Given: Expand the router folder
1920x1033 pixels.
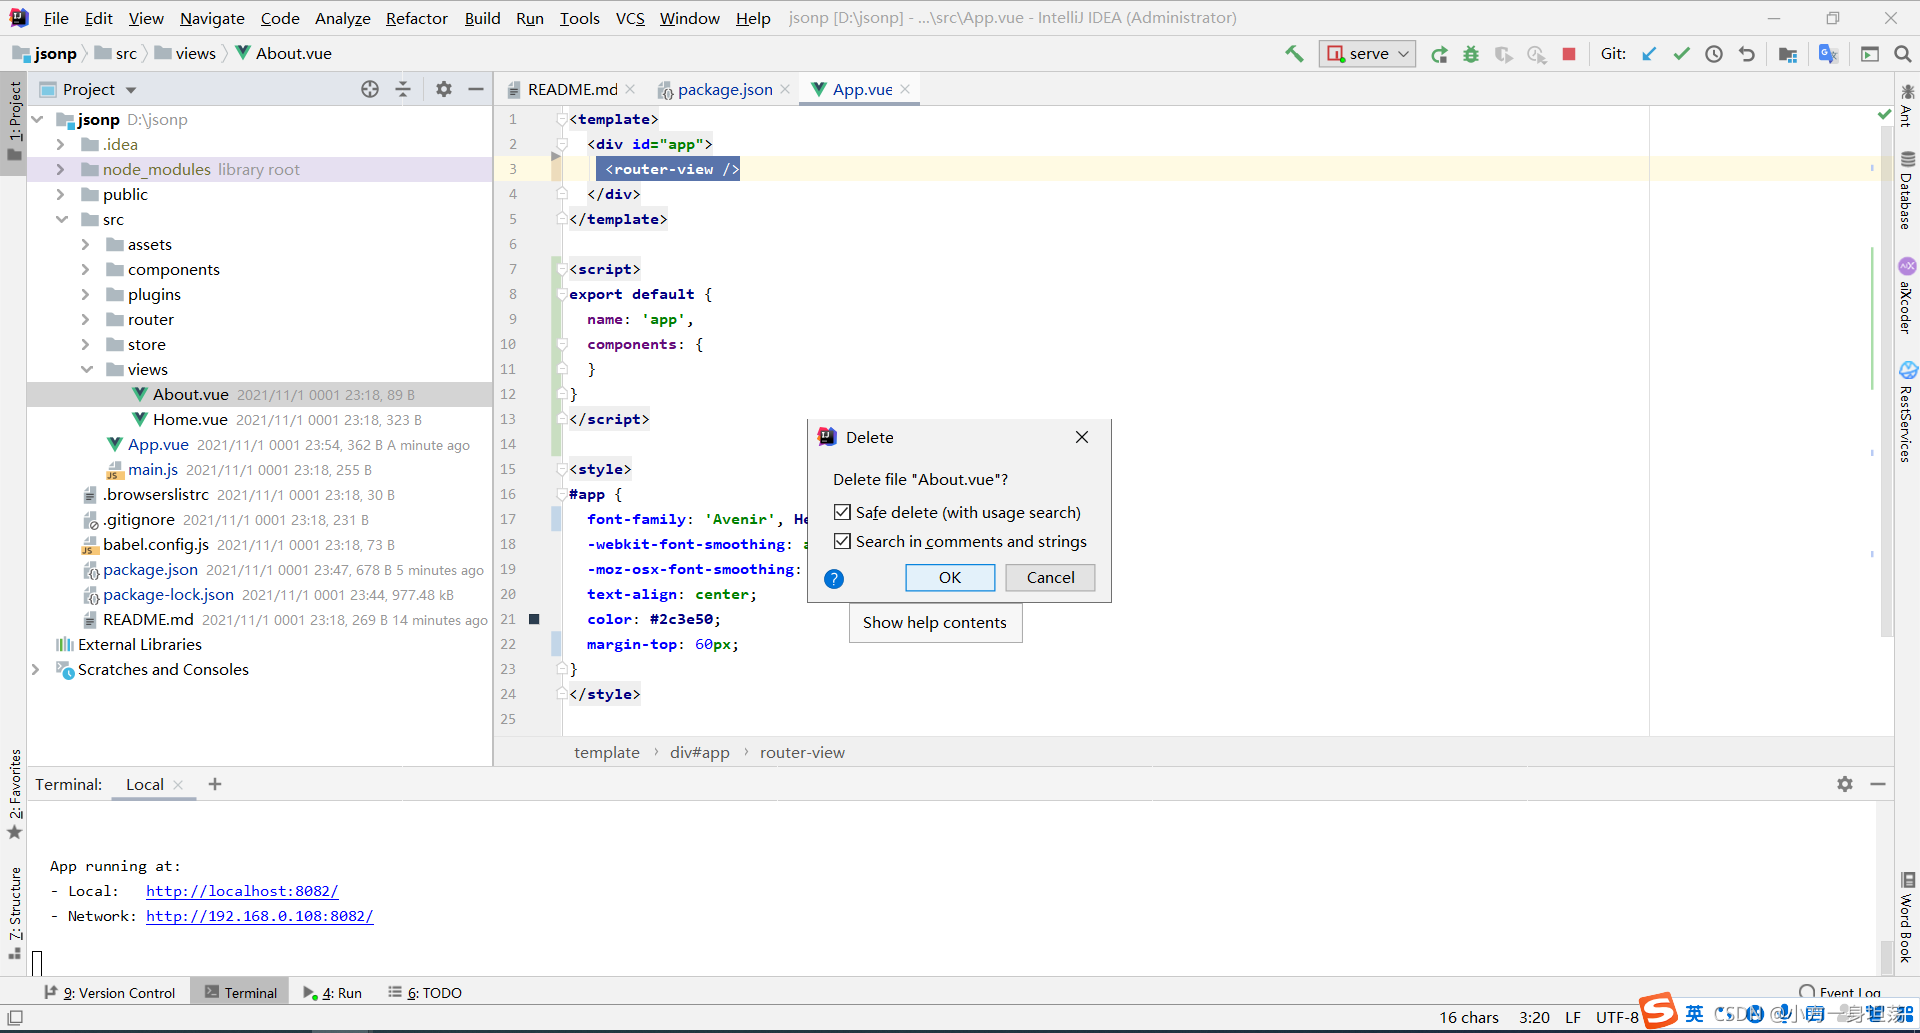Looking at the screenshot, I should (x=86, y=319).
